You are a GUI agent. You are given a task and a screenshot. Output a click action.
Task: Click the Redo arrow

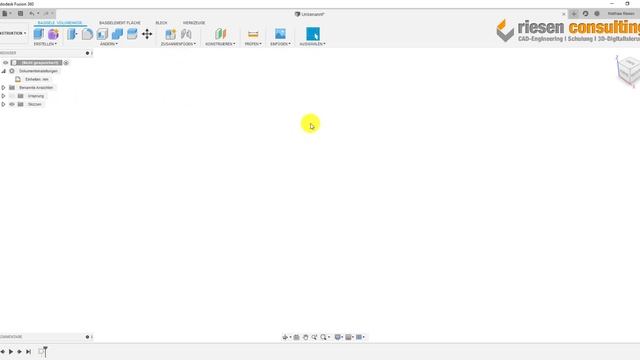[46, 13]
